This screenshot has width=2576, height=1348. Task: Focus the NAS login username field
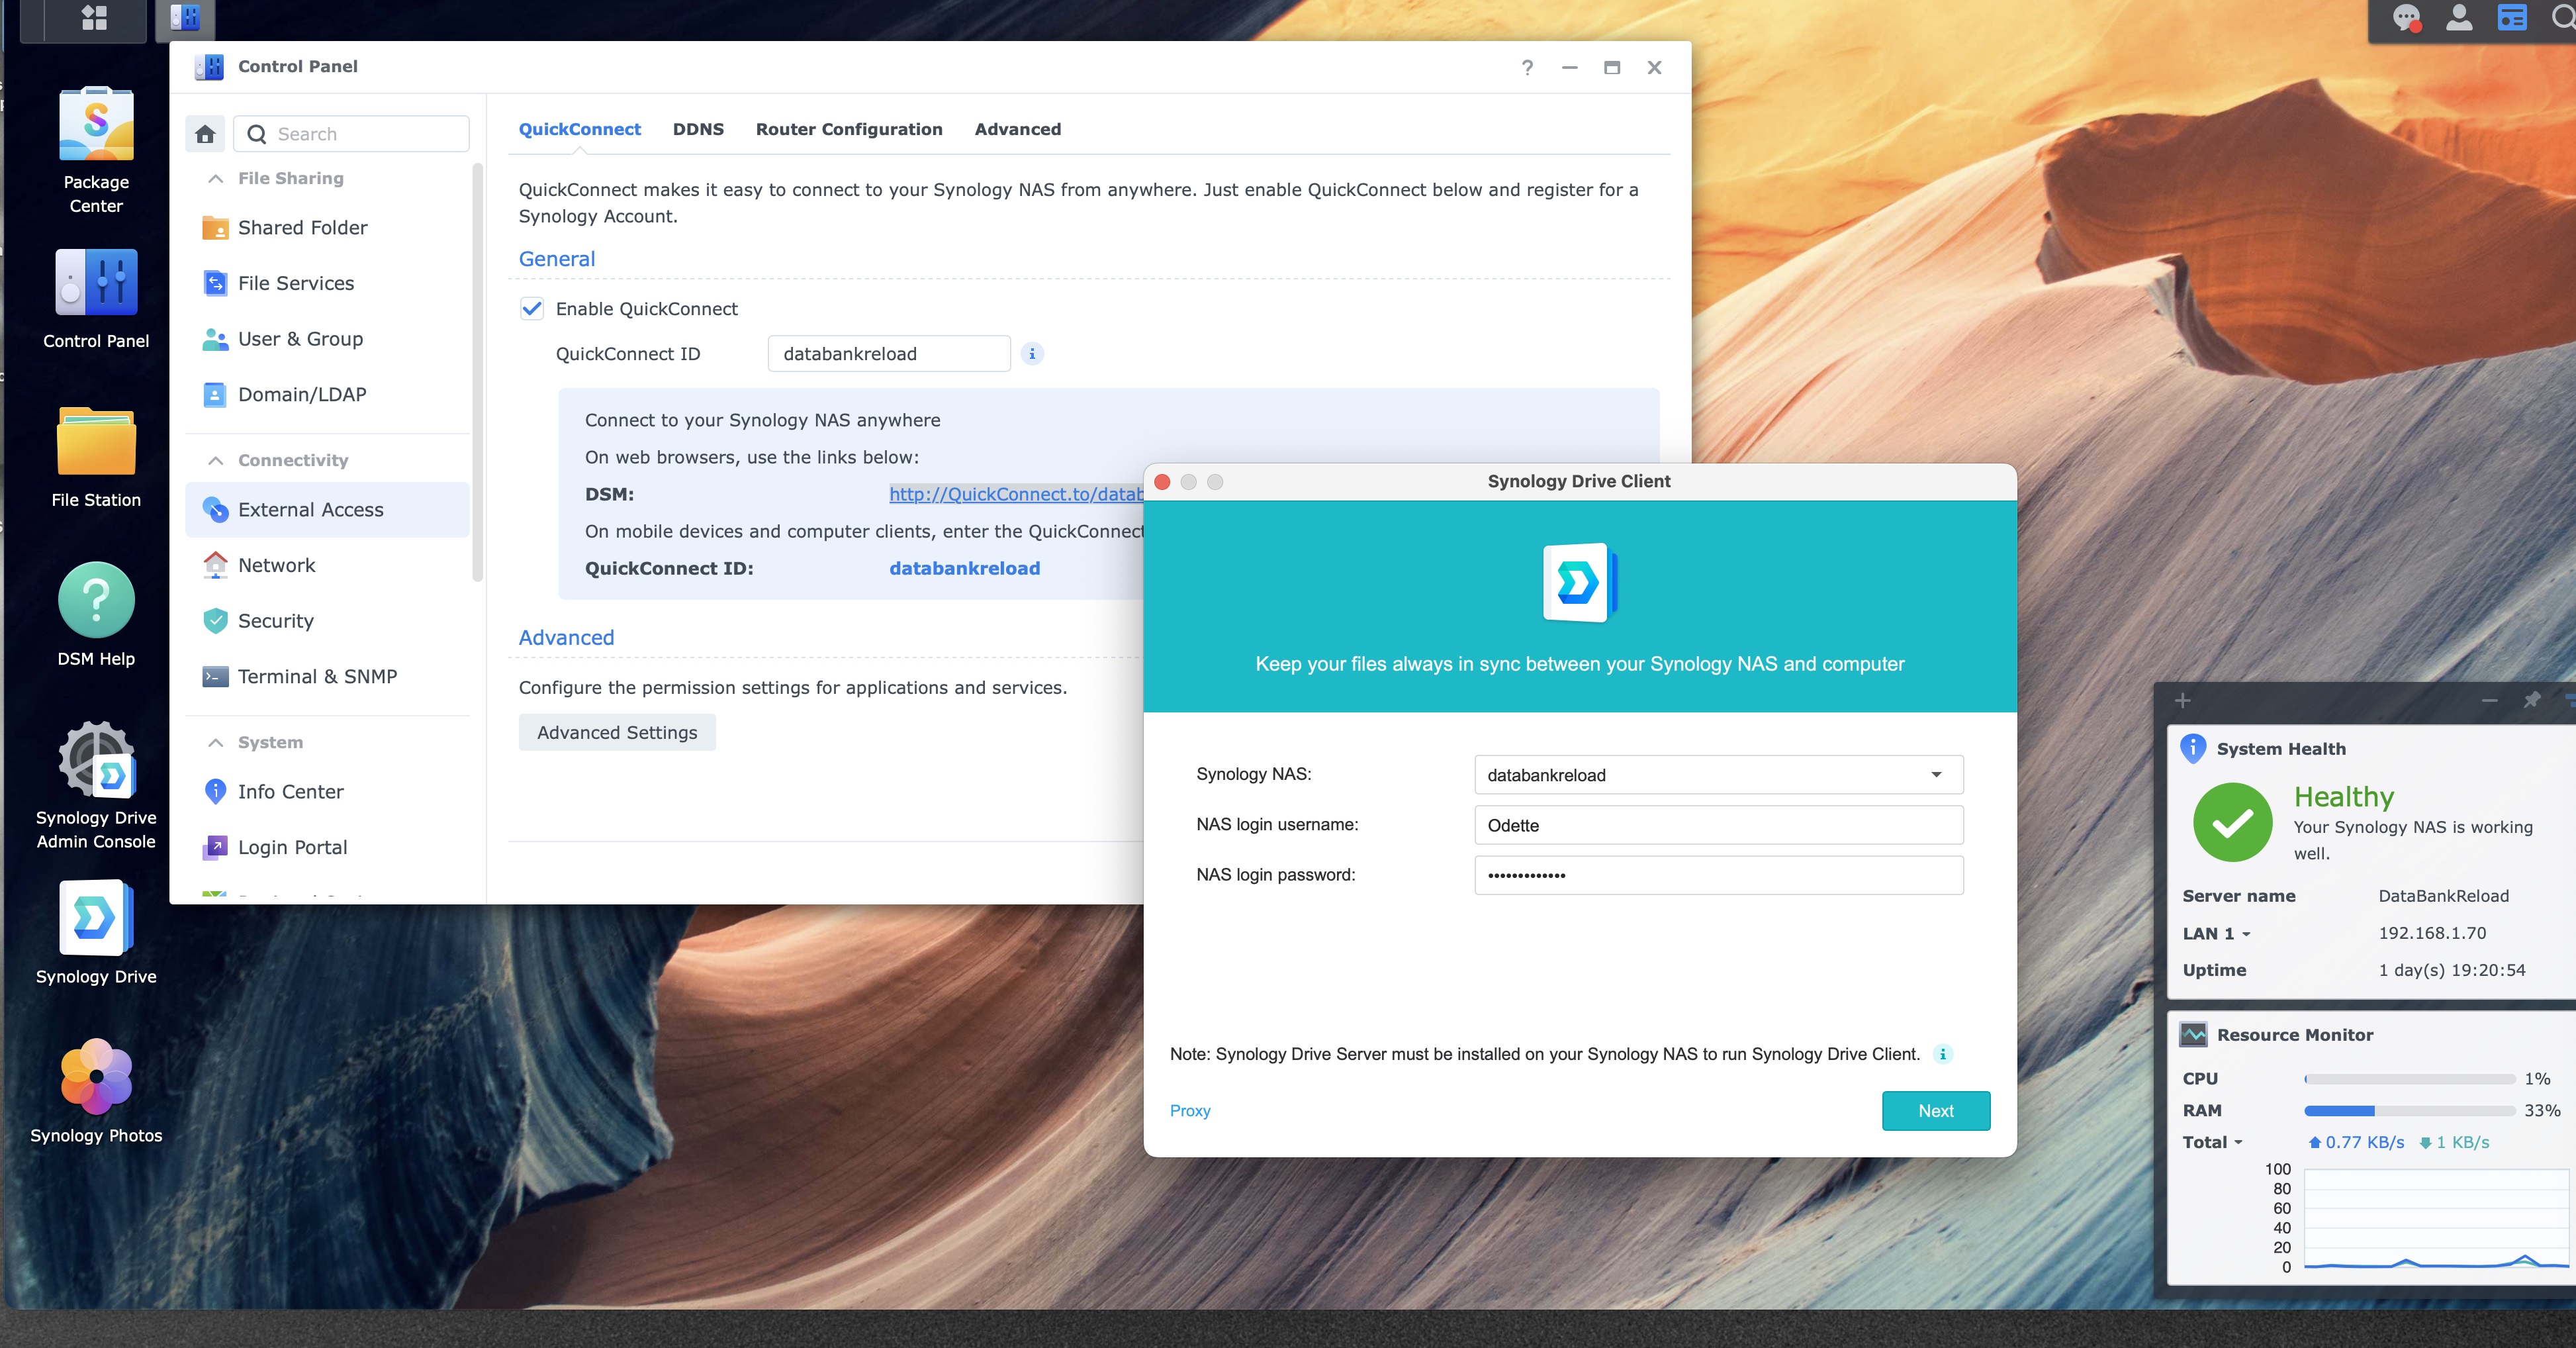[x=1718, y=825]
